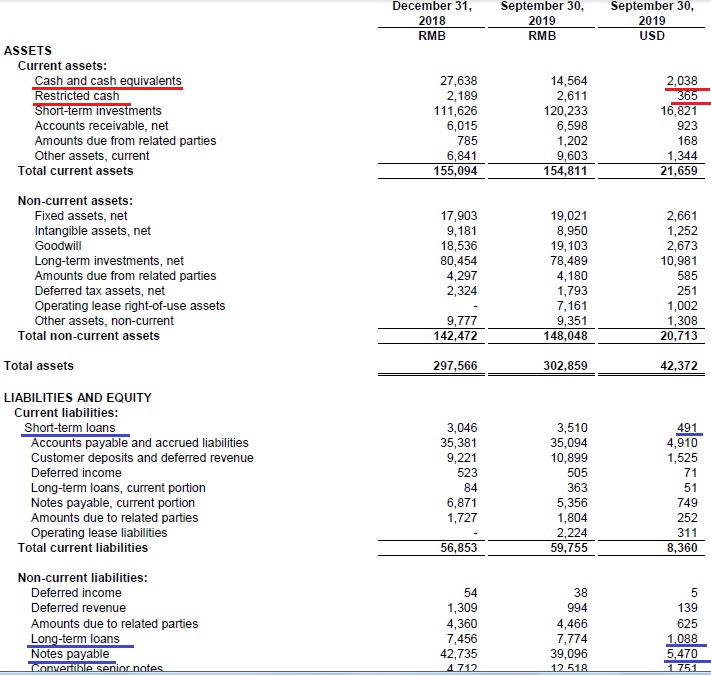Click the 56,853 current liabilities total
The height and width of the screenshot is (675, 711).
pyautogui.click(x=459, y=548)
